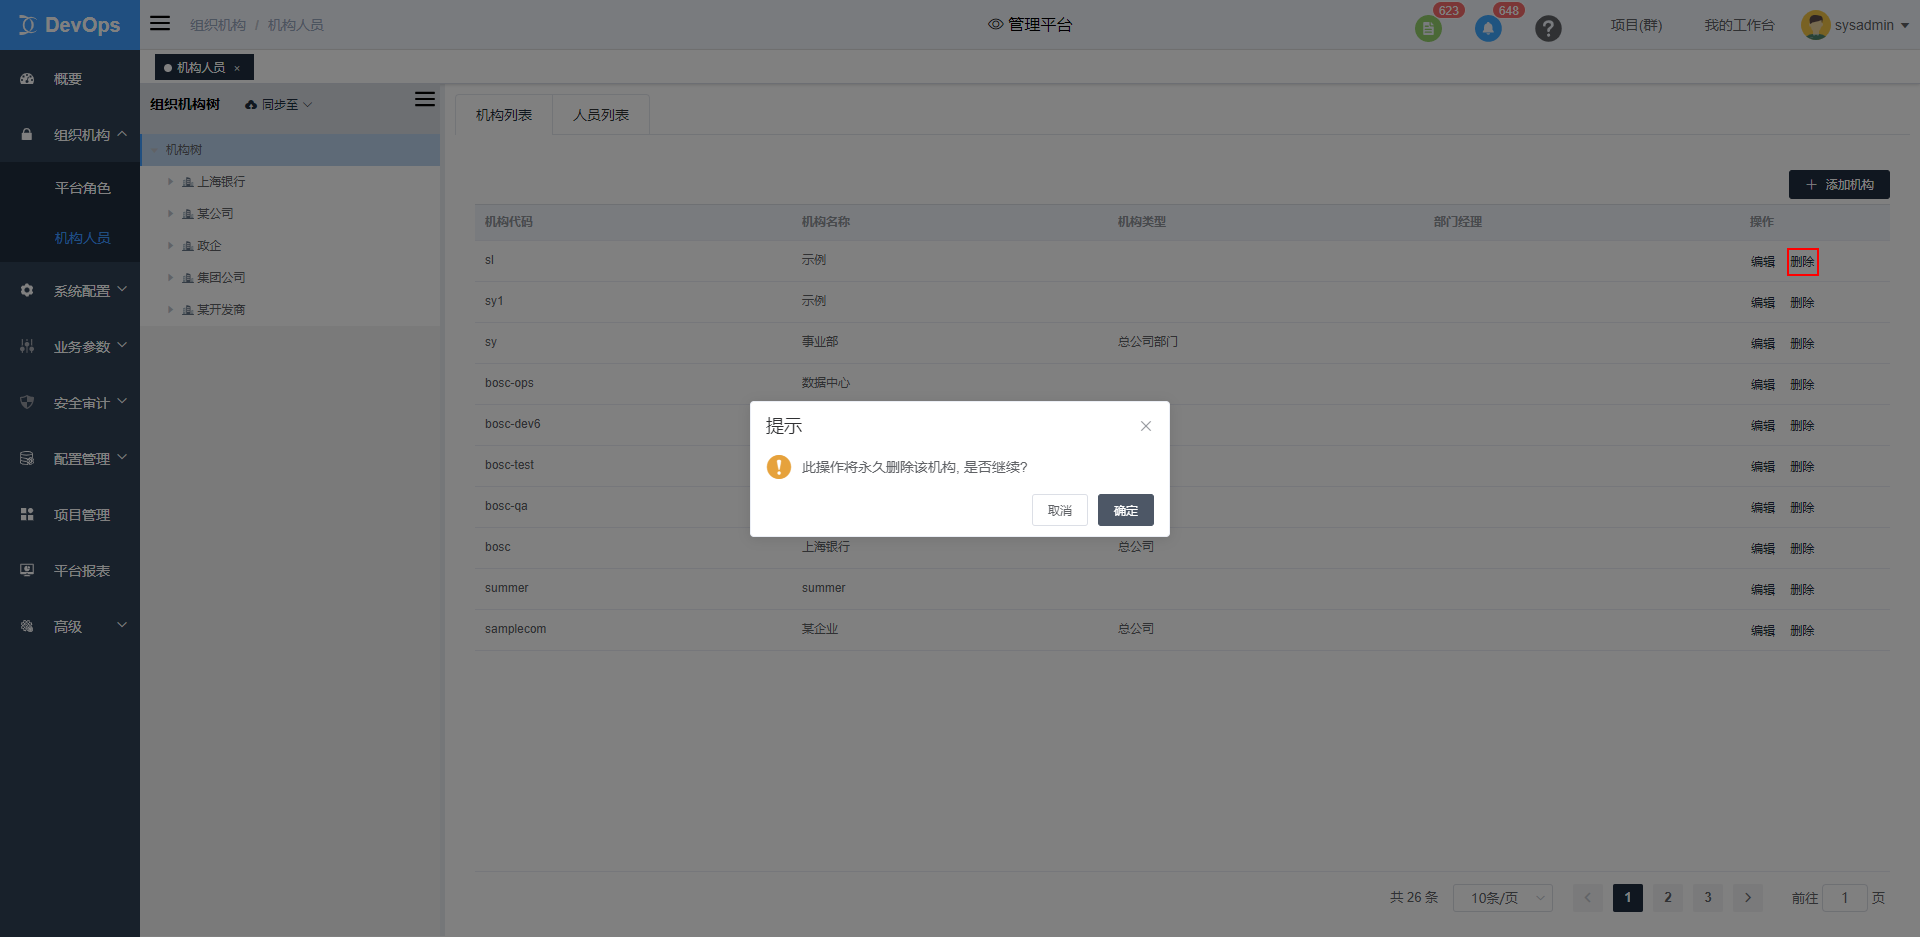Viewport: 1920px width, 937px height.
Task: Go to previous page arrow
Action: point(1588,898)
